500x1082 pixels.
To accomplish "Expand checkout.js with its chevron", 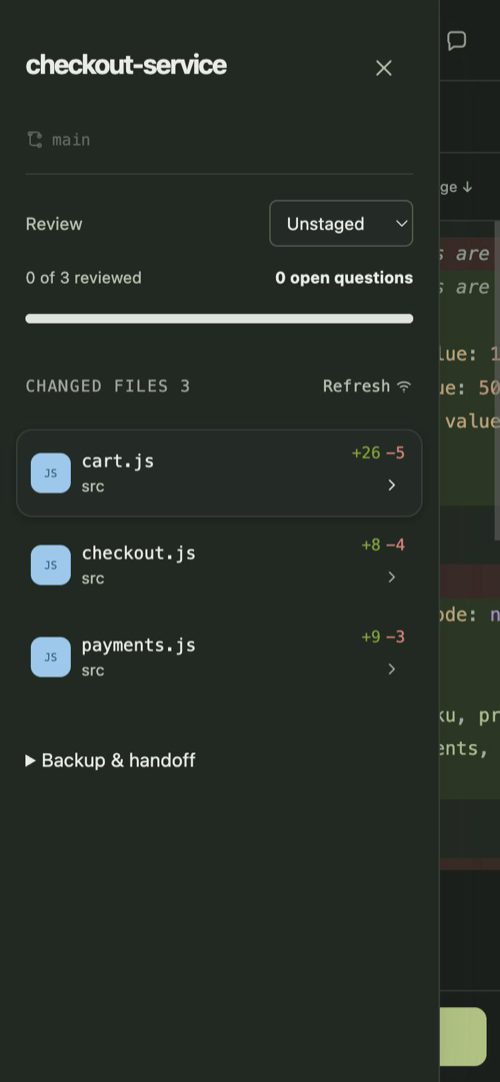I will 392,577.
